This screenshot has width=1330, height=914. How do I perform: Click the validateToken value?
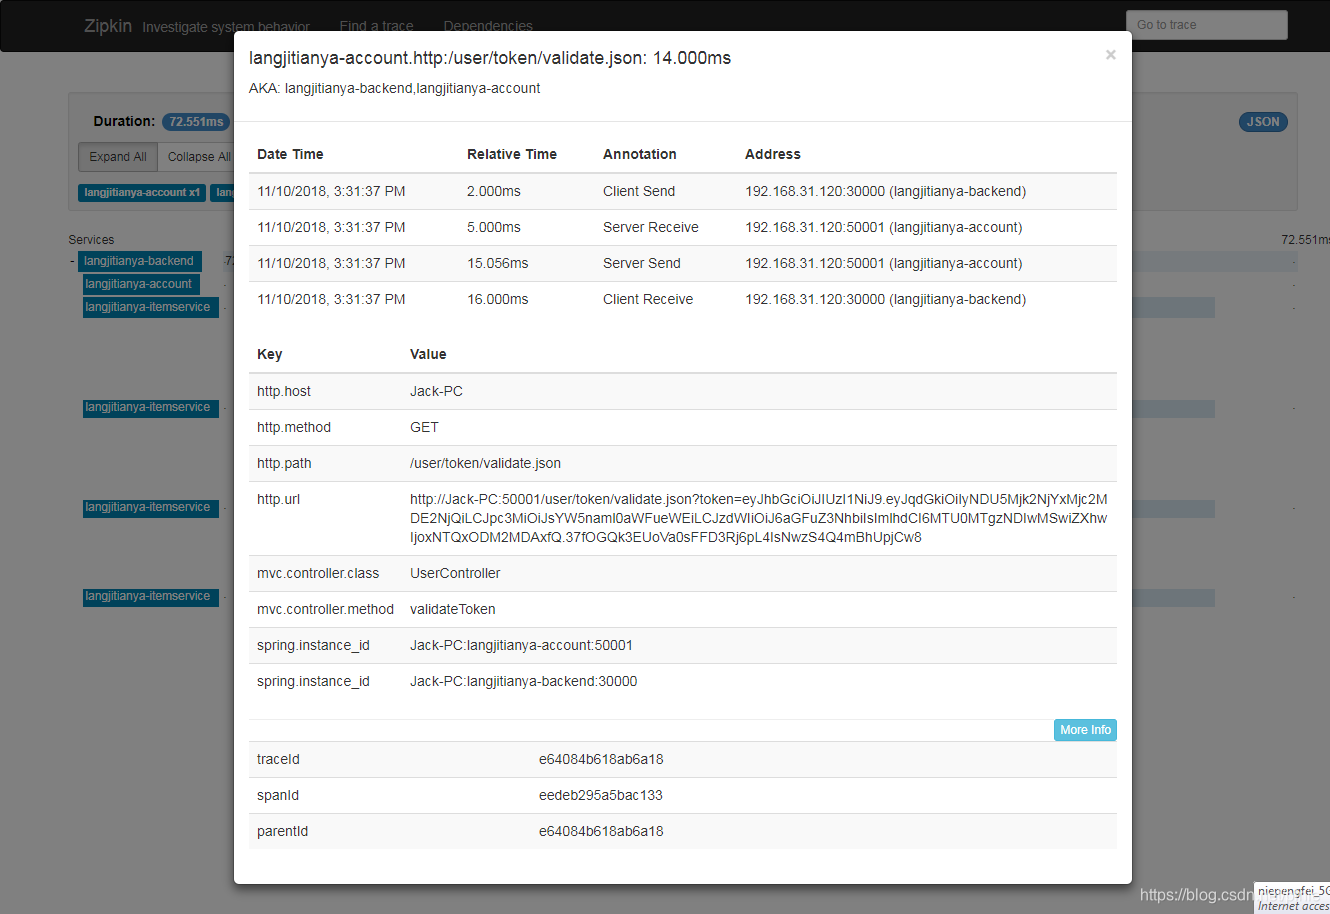453,609
